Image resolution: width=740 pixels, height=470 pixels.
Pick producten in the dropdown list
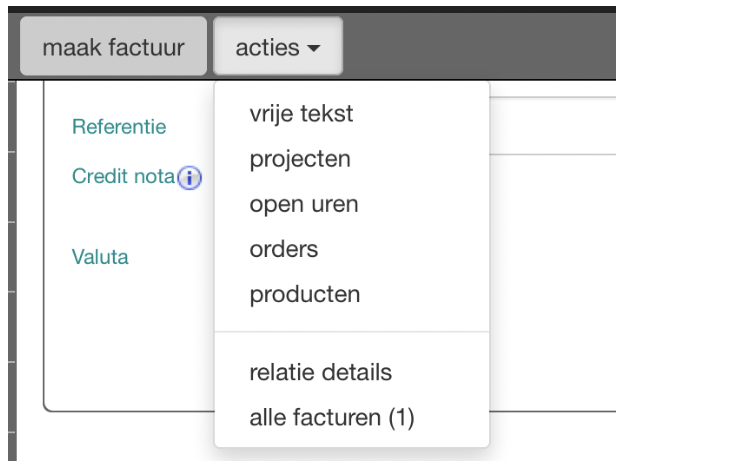coord(304,295)
